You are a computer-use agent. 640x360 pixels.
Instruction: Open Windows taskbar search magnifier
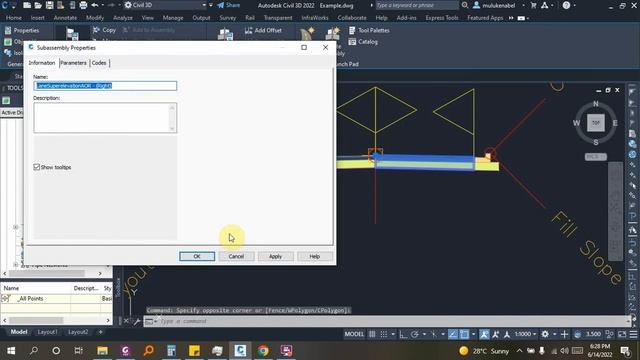(34, 351)
